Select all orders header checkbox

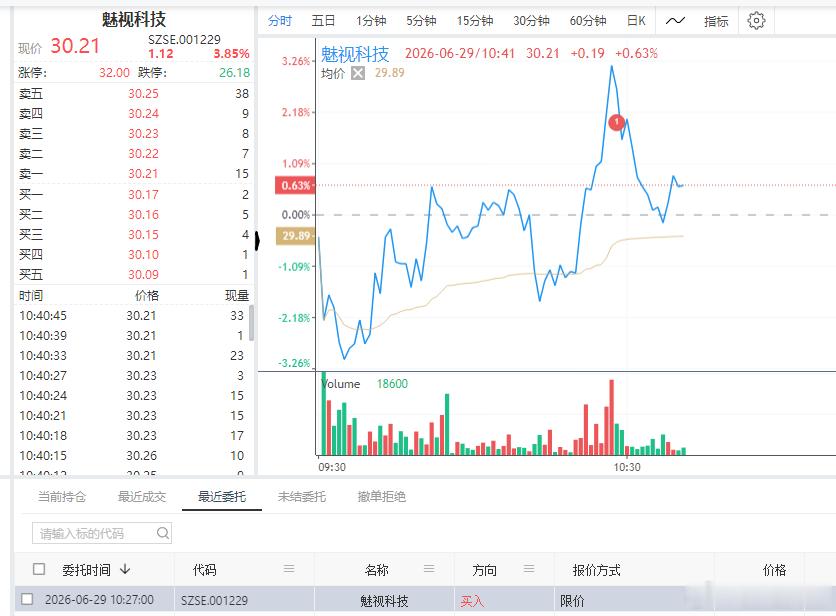click(39, 569)
